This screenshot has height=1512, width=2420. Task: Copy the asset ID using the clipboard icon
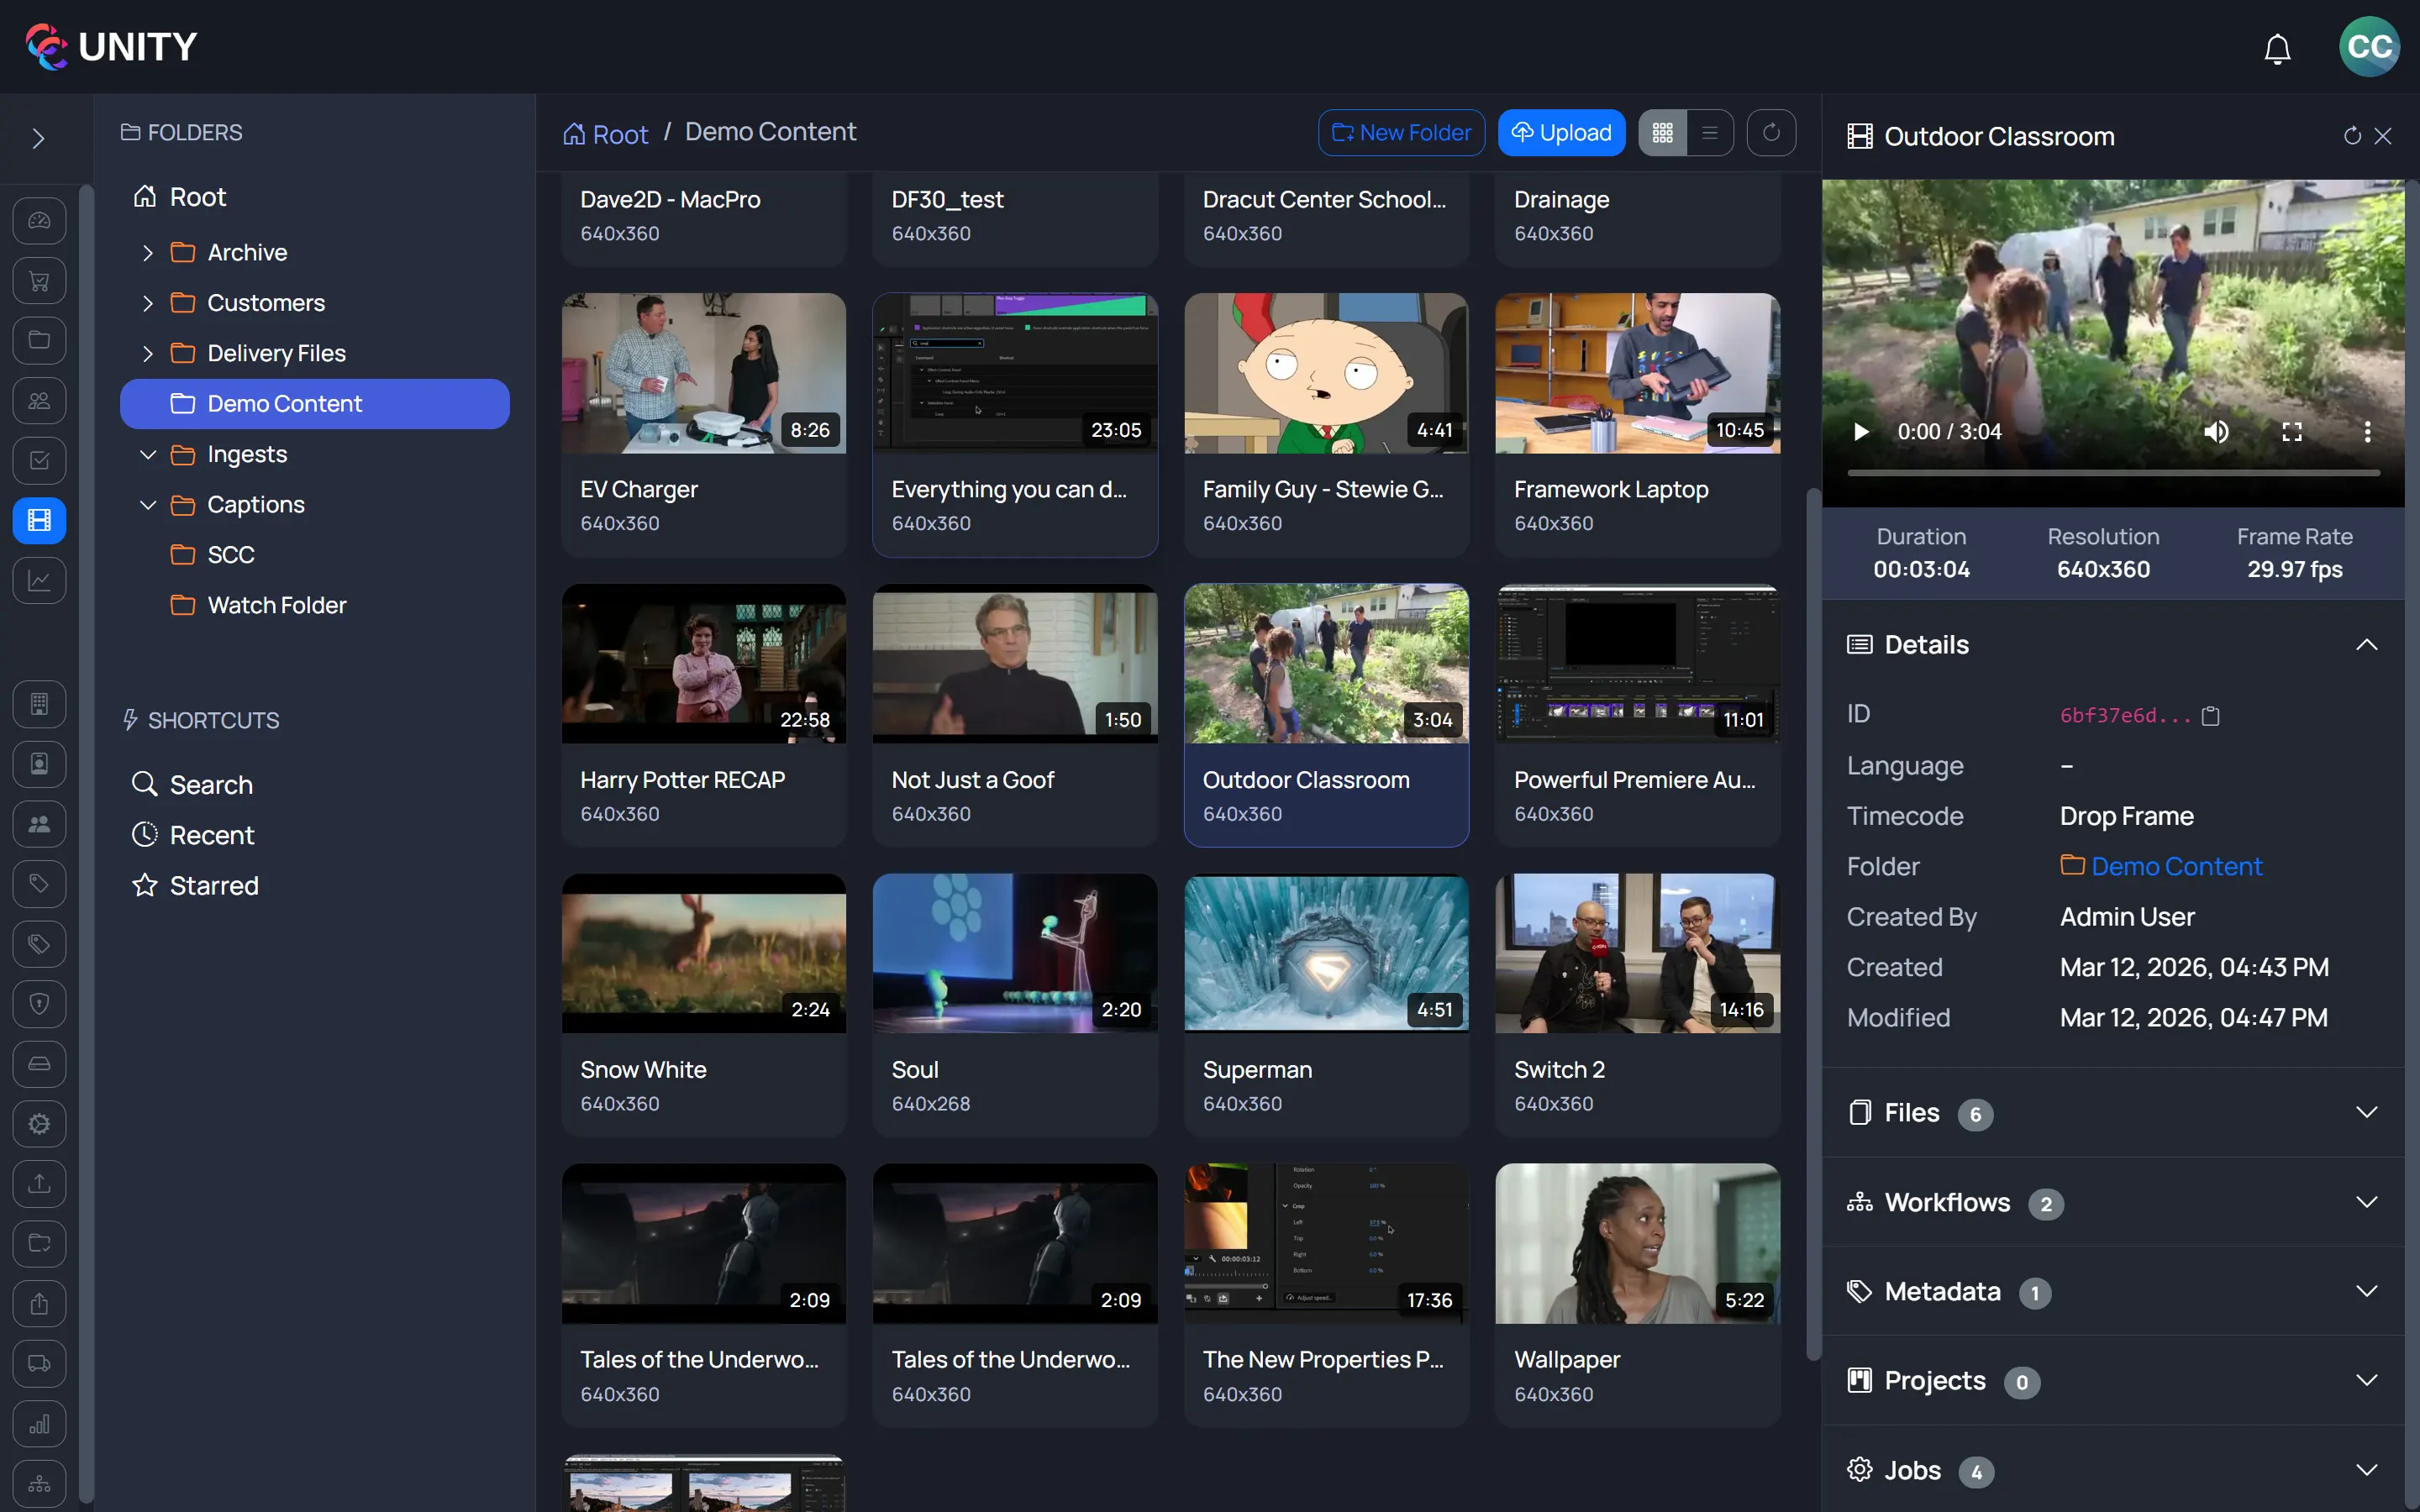[x=2211, y=714]
